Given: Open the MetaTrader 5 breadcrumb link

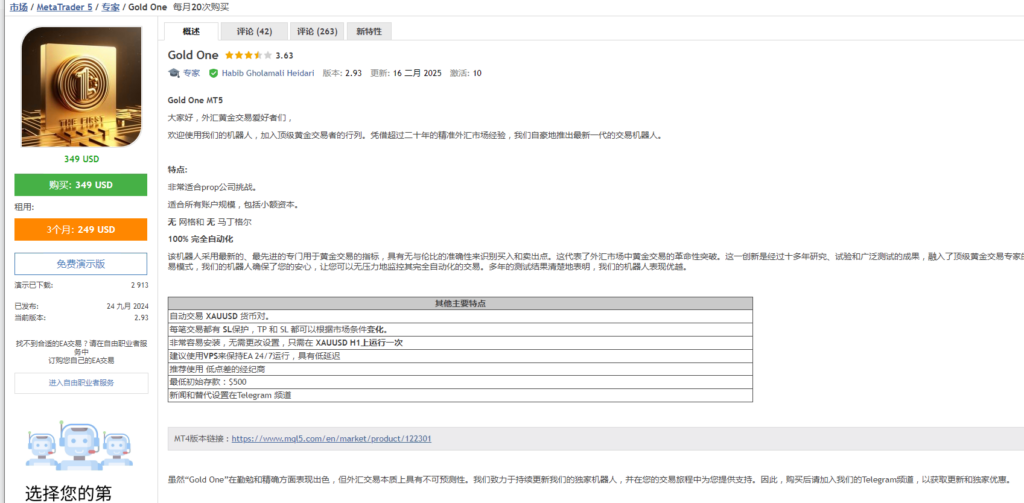Looking at the screenshot, I should click(64, 7).
